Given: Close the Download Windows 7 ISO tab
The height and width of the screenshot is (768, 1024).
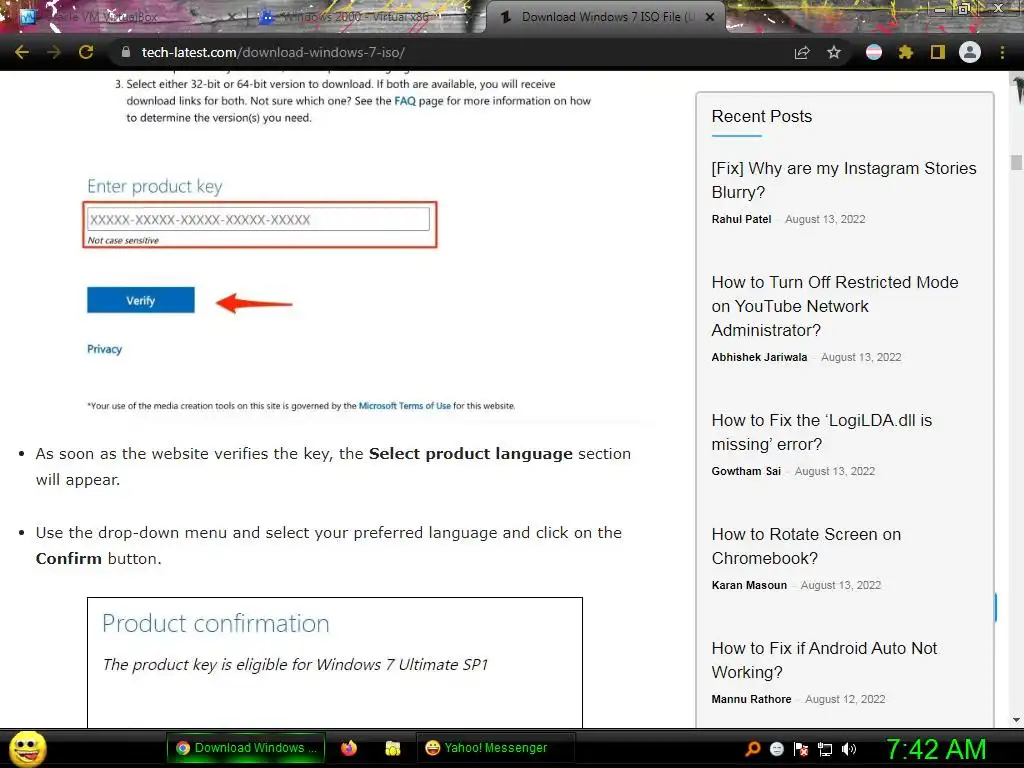Looking at the screenshot, I should (710, 17).
